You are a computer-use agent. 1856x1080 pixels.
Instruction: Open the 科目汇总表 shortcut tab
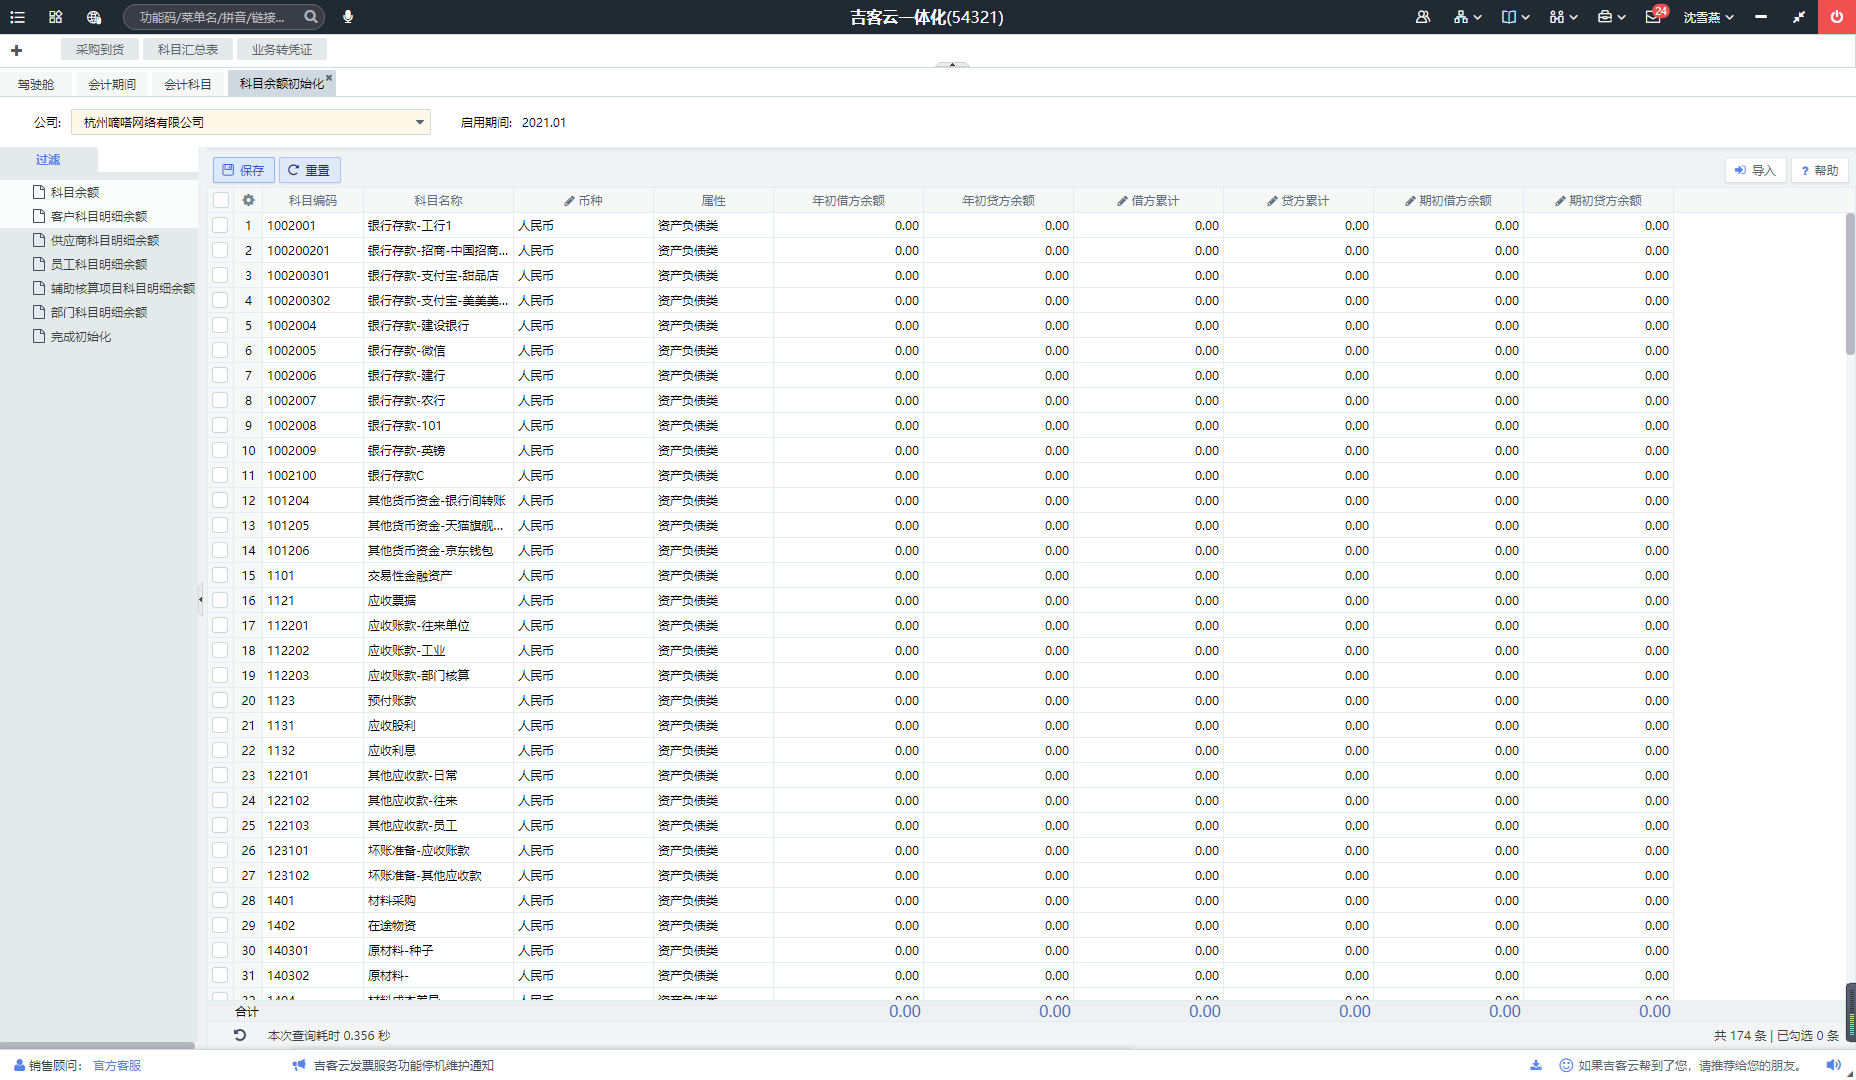[188, 49]
